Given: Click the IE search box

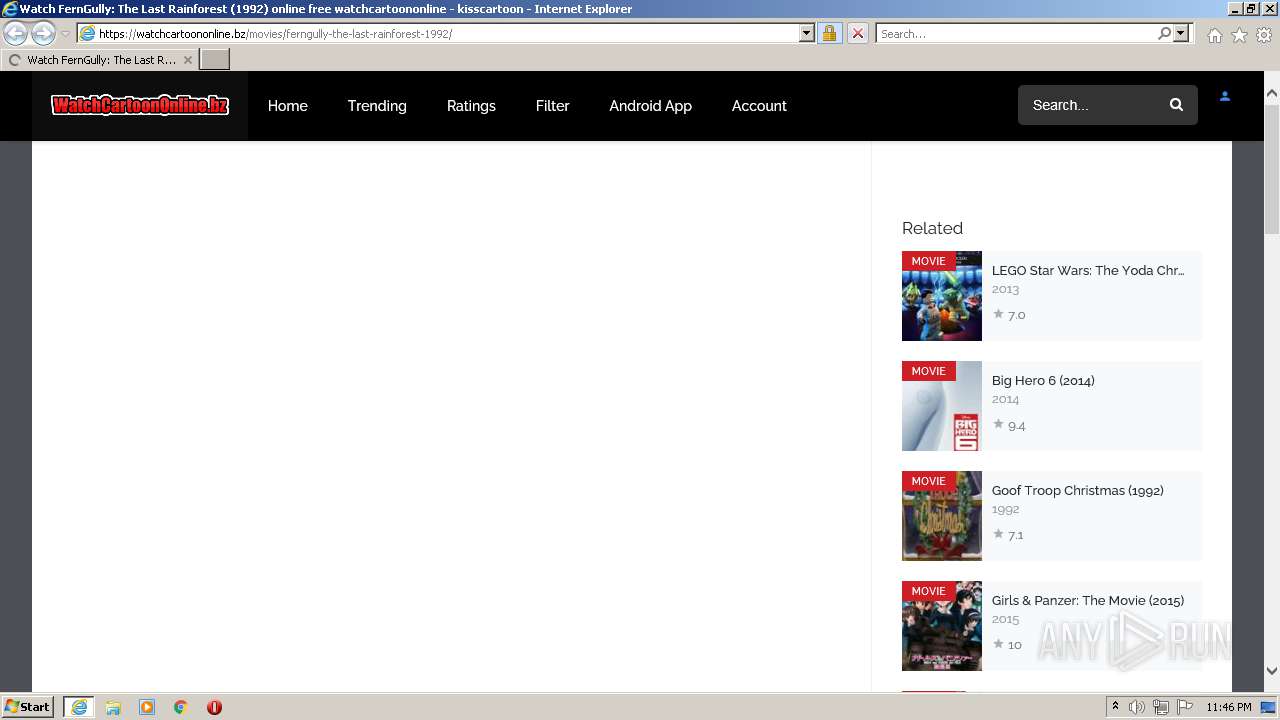Looking at the screenshot, I should 1015,33.
